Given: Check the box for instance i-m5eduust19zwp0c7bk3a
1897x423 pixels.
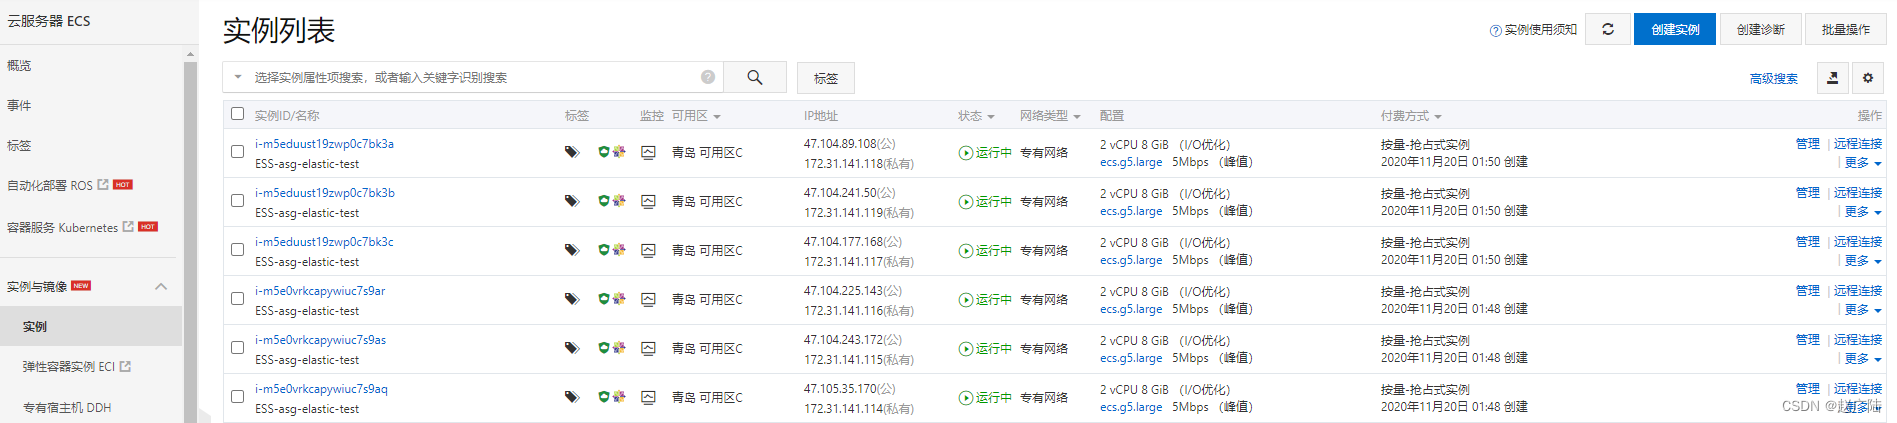Looking at the screenshot, I should tap(237, 152).
